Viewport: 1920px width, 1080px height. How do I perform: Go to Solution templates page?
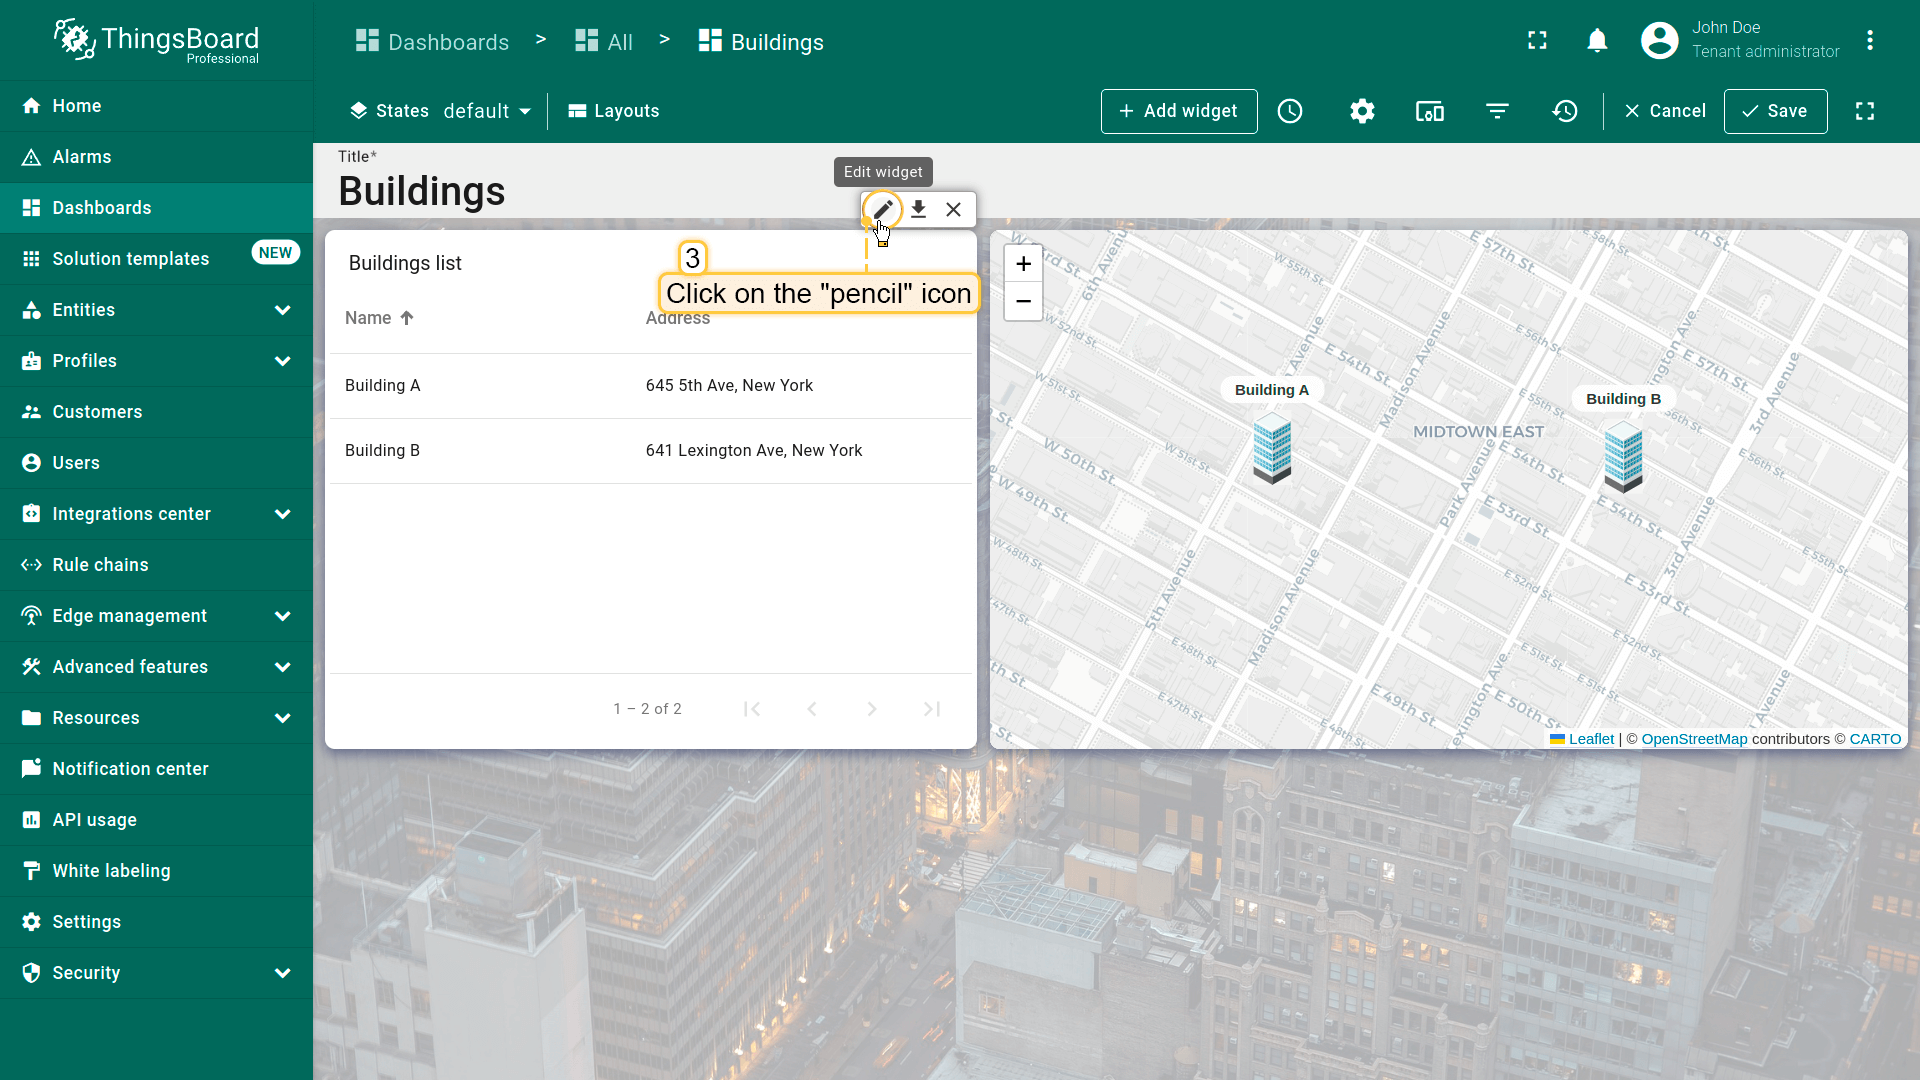point(130,259)
